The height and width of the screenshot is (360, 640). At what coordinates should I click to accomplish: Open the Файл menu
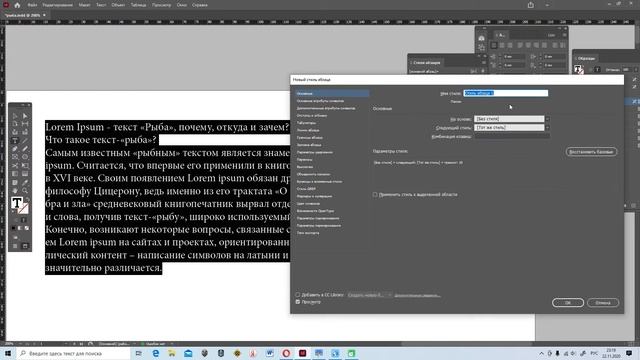(32, 5)
